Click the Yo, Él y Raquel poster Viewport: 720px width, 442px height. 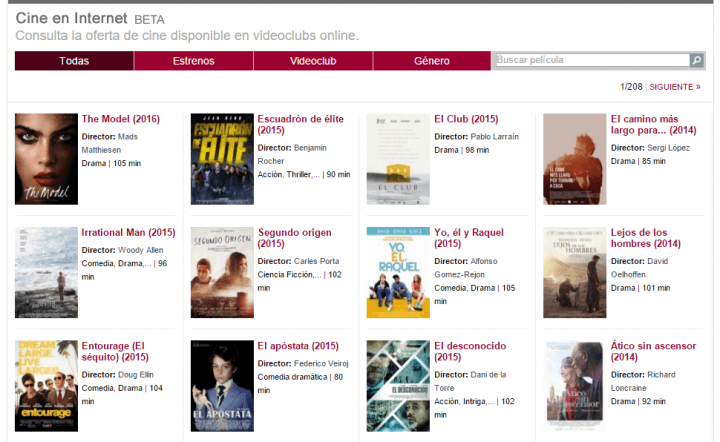(x=398, y=272)
